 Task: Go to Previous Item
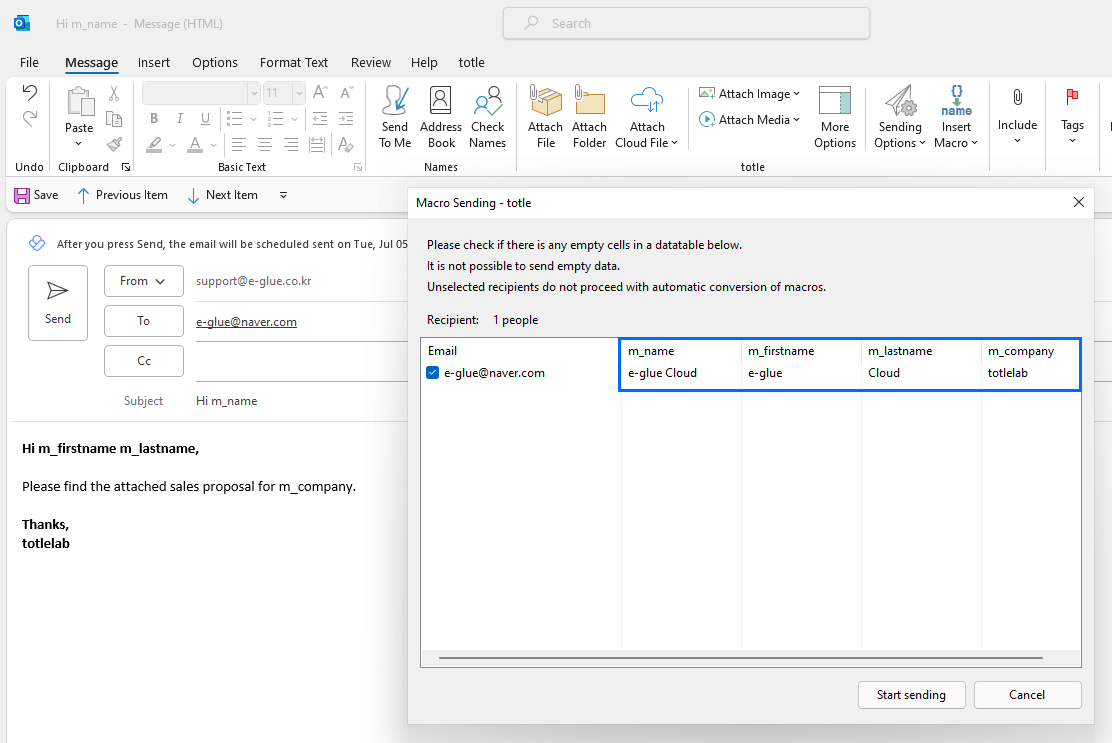(x=122, y=195)
